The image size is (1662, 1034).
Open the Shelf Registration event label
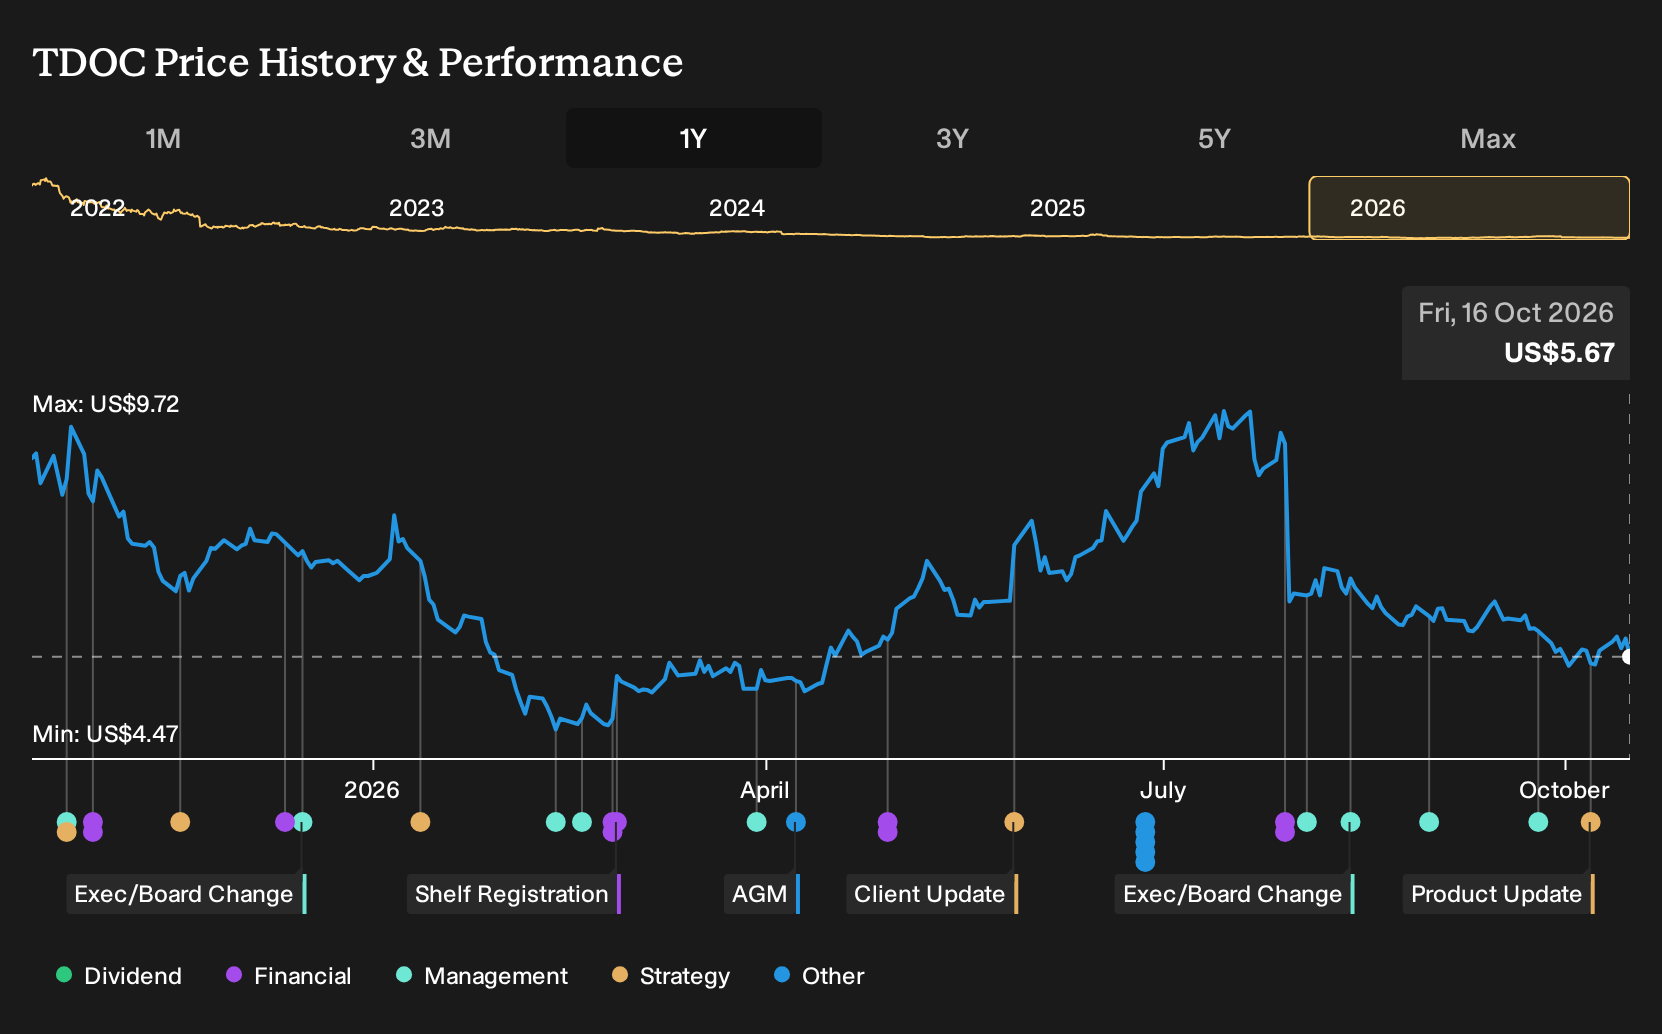tap(514, 894)
